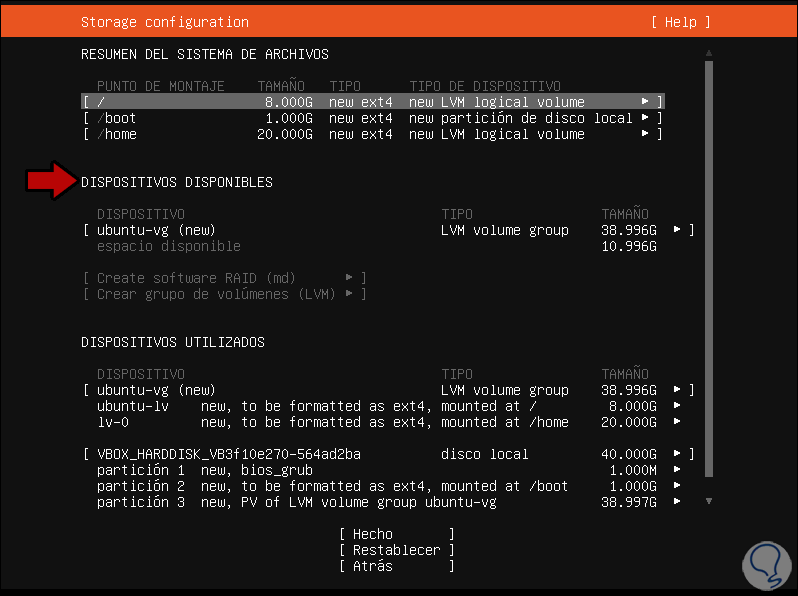Open arrow for used ubuntu-vg volume group

point(678,390)
